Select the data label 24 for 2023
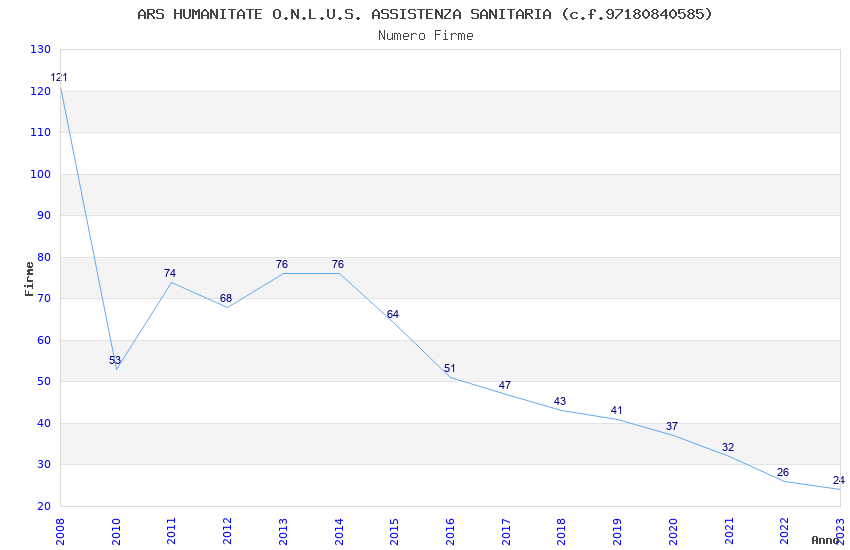The width and height of the screenshot is (850, 550). click(x=839, y=480)
